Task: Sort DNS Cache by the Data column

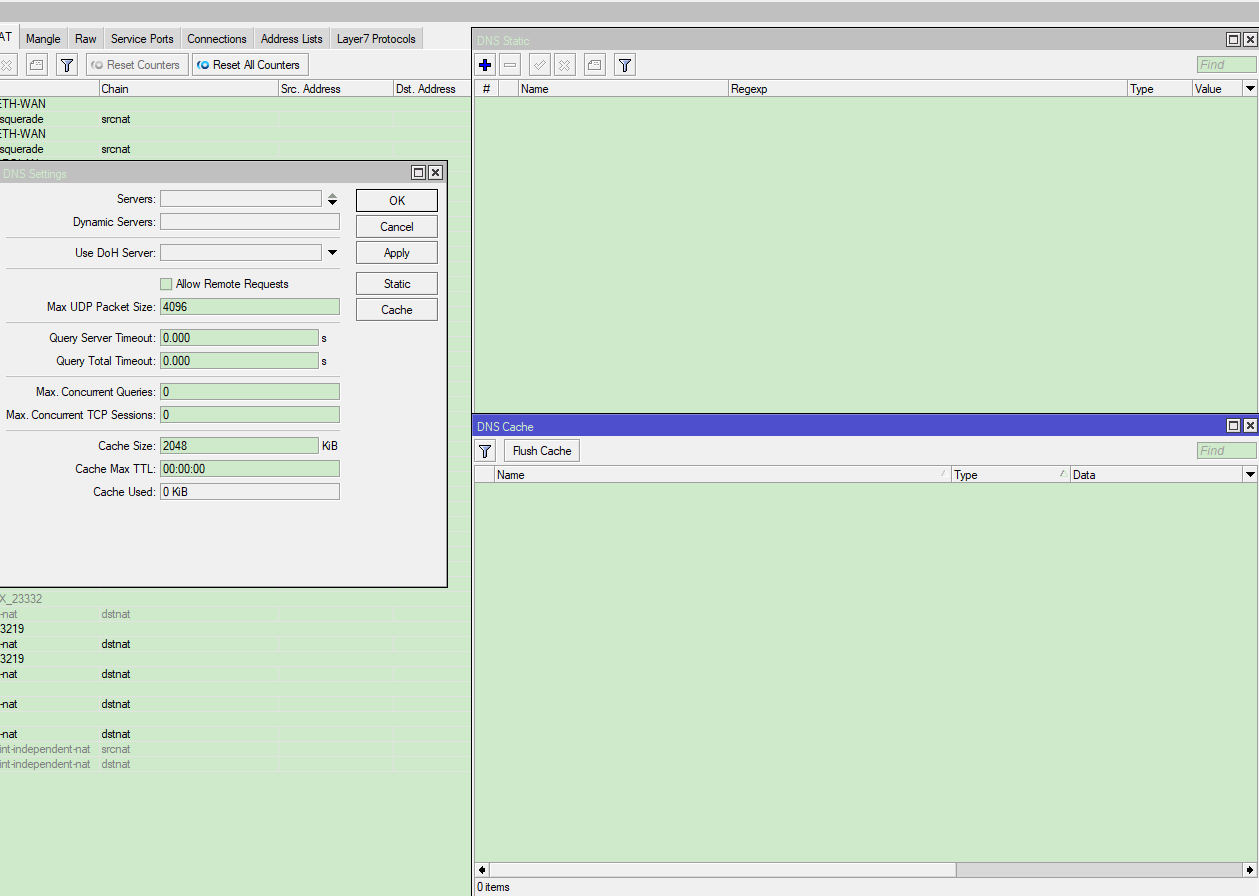Action: [1156, 475]
